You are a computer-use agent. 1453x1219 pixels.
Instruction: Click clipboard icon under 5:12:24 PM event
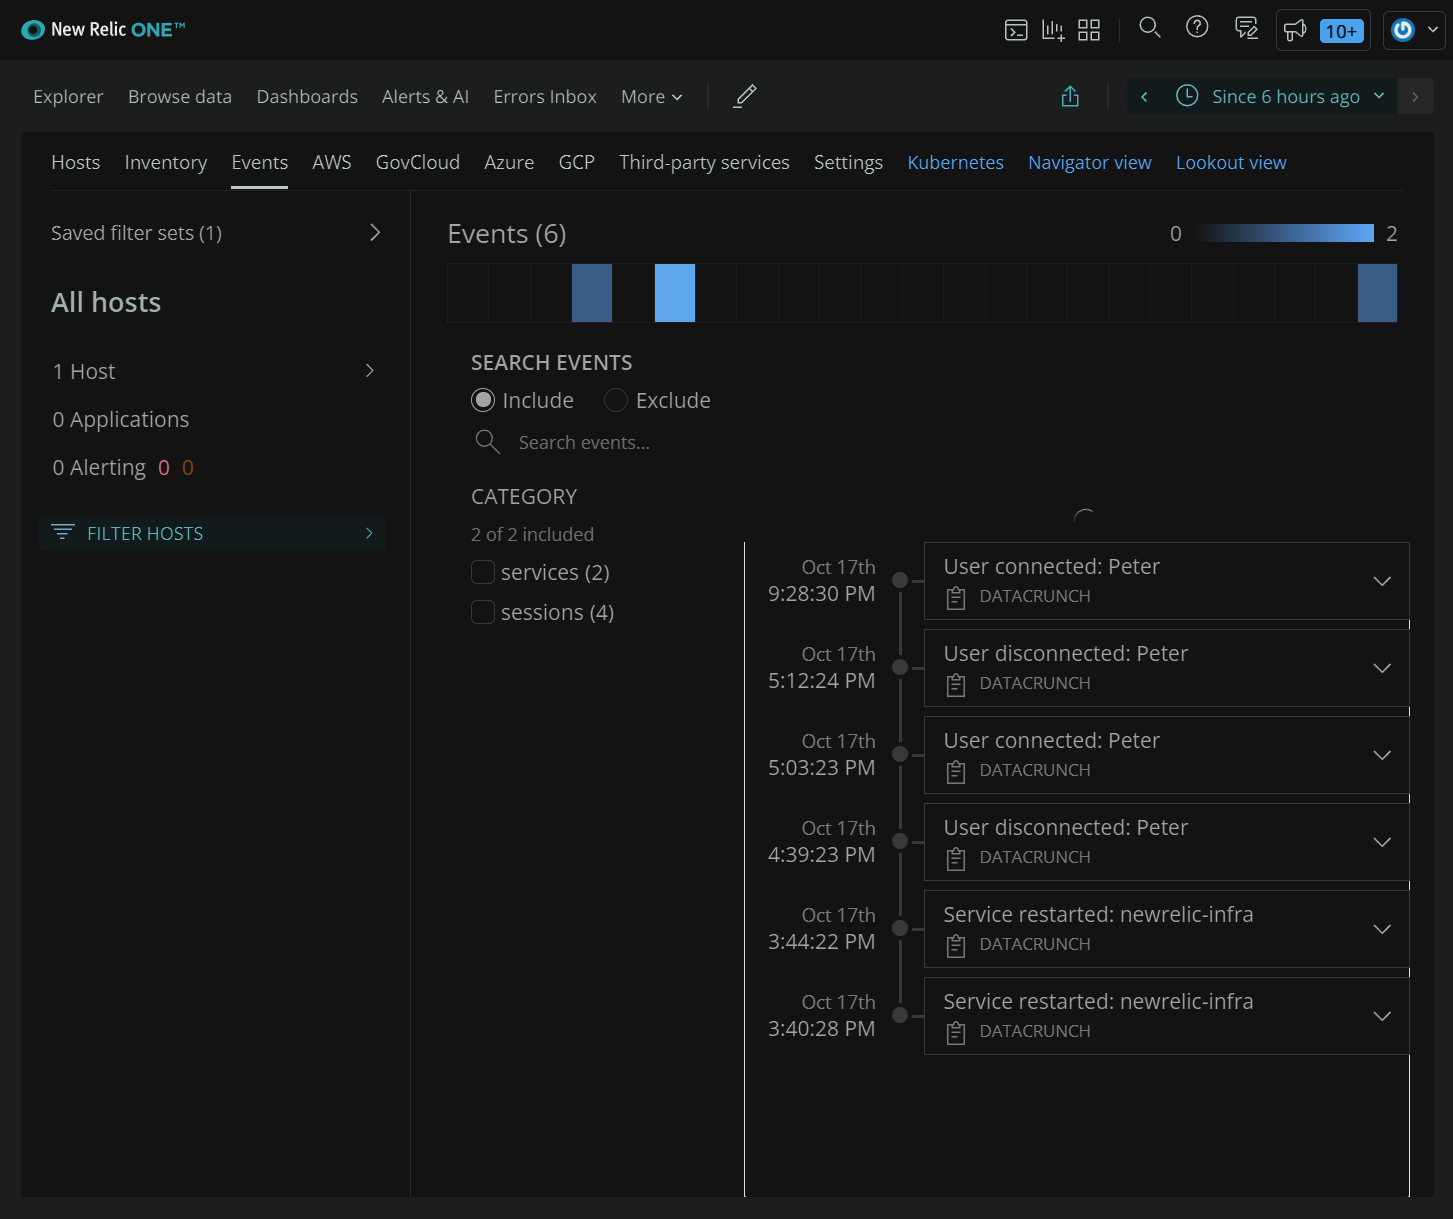[956, 685]
